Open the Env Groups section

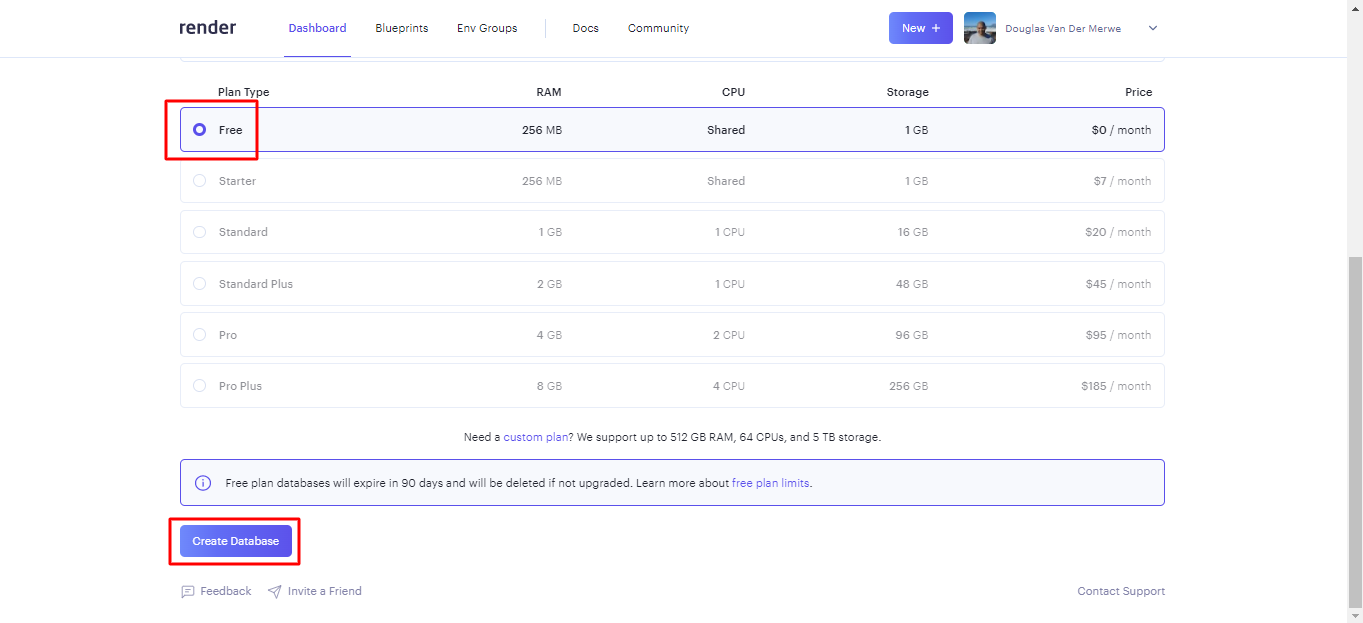tap(486, 28)
